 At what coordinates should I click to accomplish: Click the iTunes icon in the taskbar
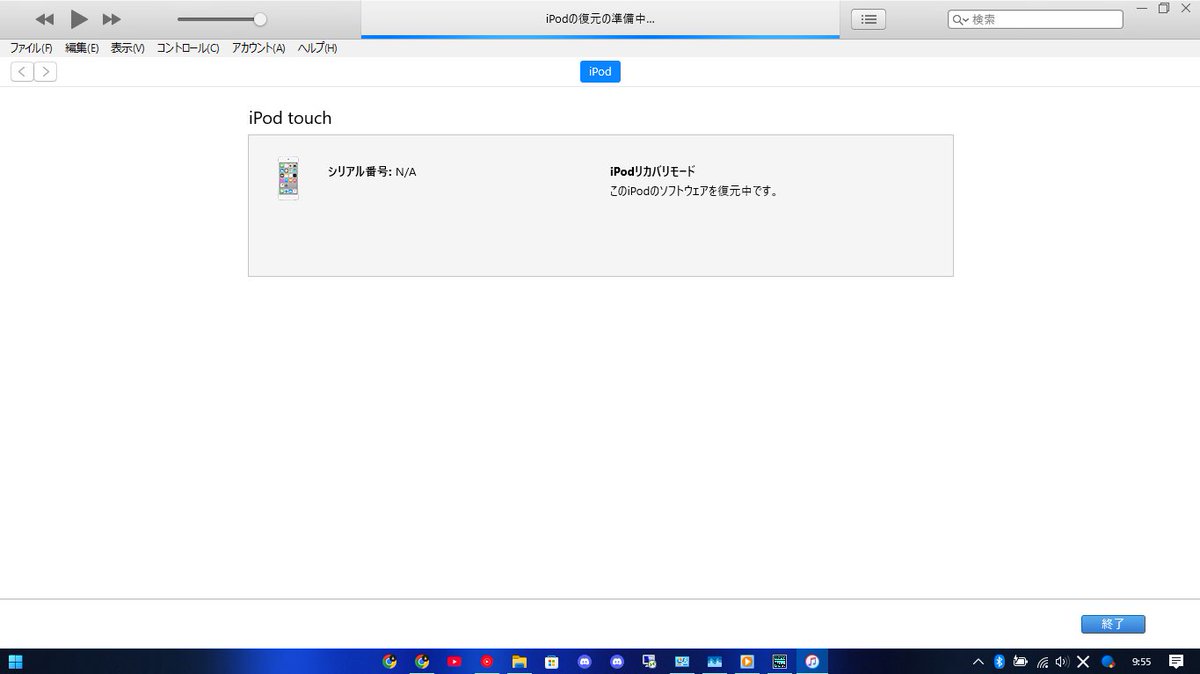[813, 661]
